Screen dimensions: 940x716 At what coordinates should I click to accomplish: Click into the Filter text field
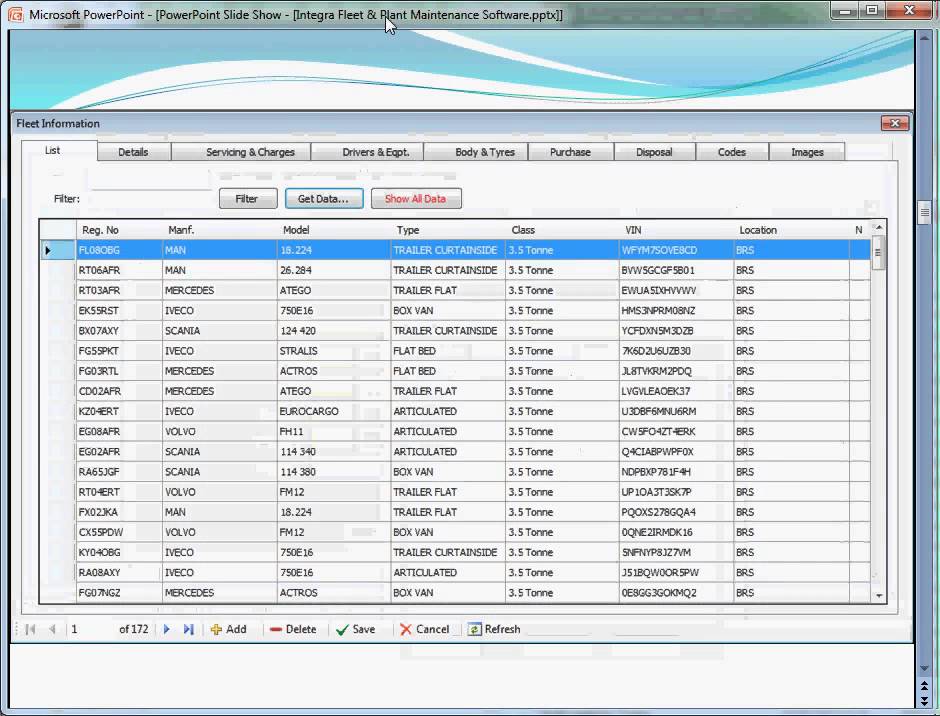click(x=150, y=198)
